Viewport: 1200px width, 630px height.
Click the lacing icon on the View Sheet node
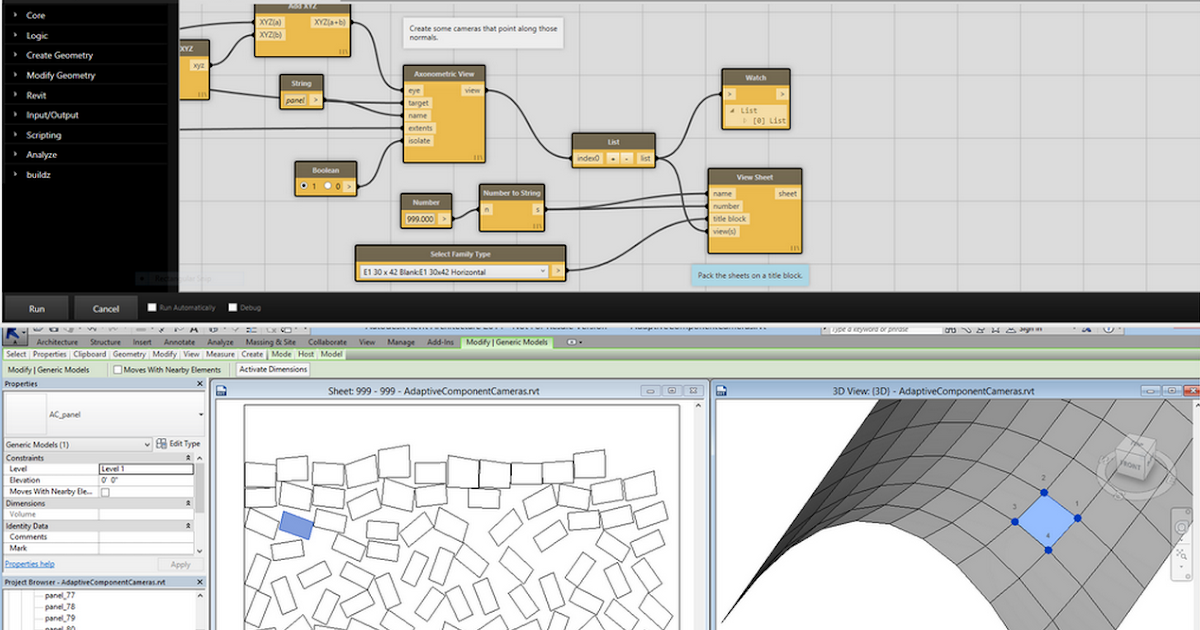(x=795, y=246)
